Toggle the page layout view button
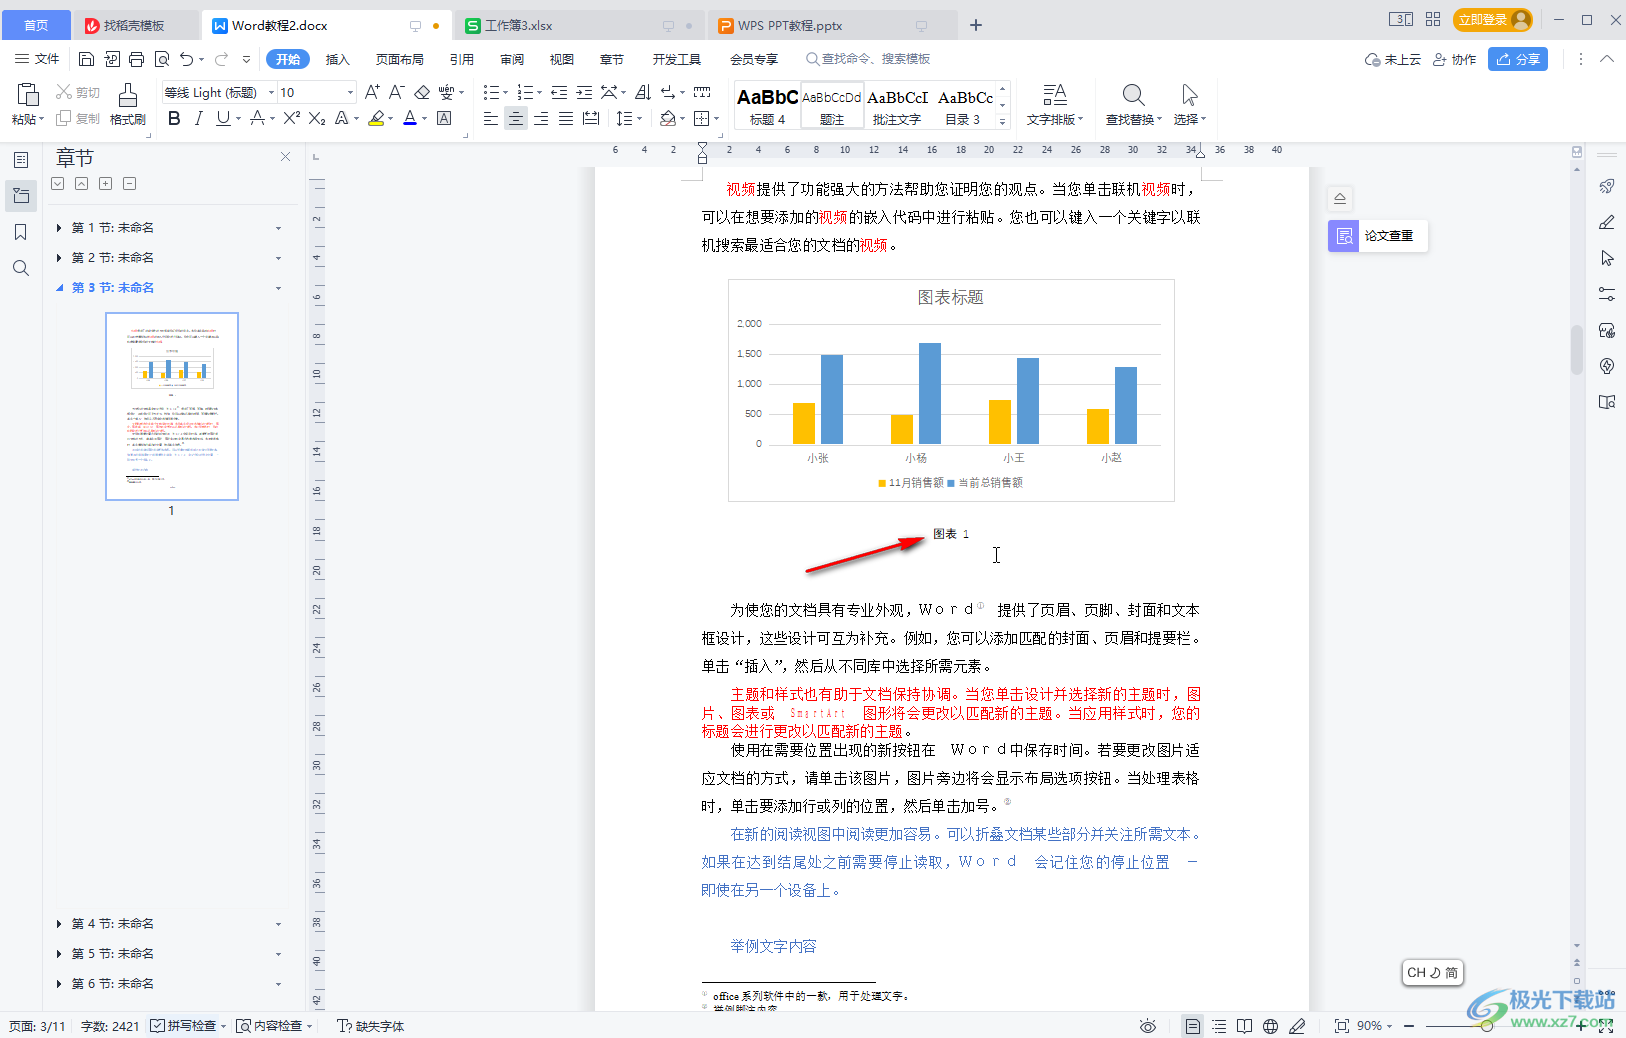The image size is (1626, 1038). pyautogui.click(x=1192, y=1026)
